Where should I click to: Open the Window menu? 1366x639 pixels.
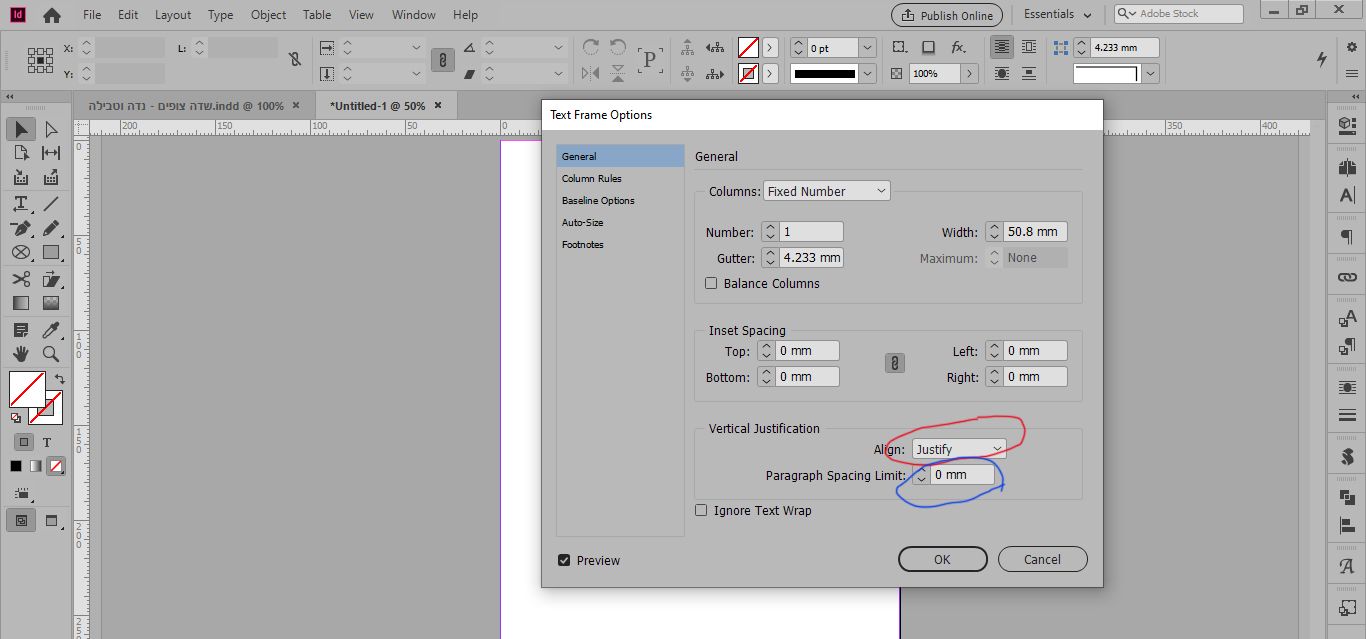pos(413,15)
